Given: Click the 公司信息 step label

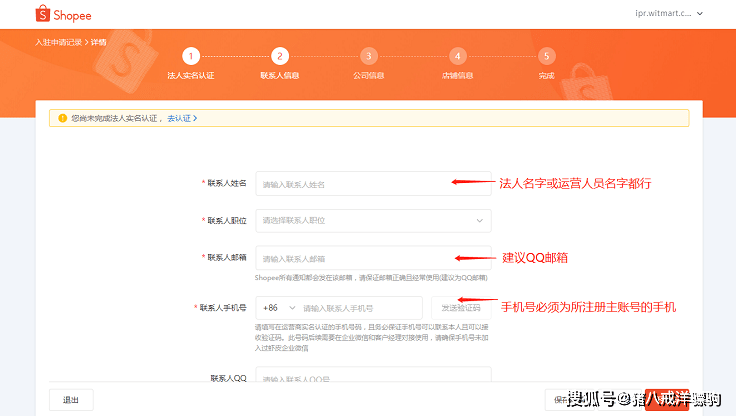Looking at the screenshot, I should click(369, 75).
